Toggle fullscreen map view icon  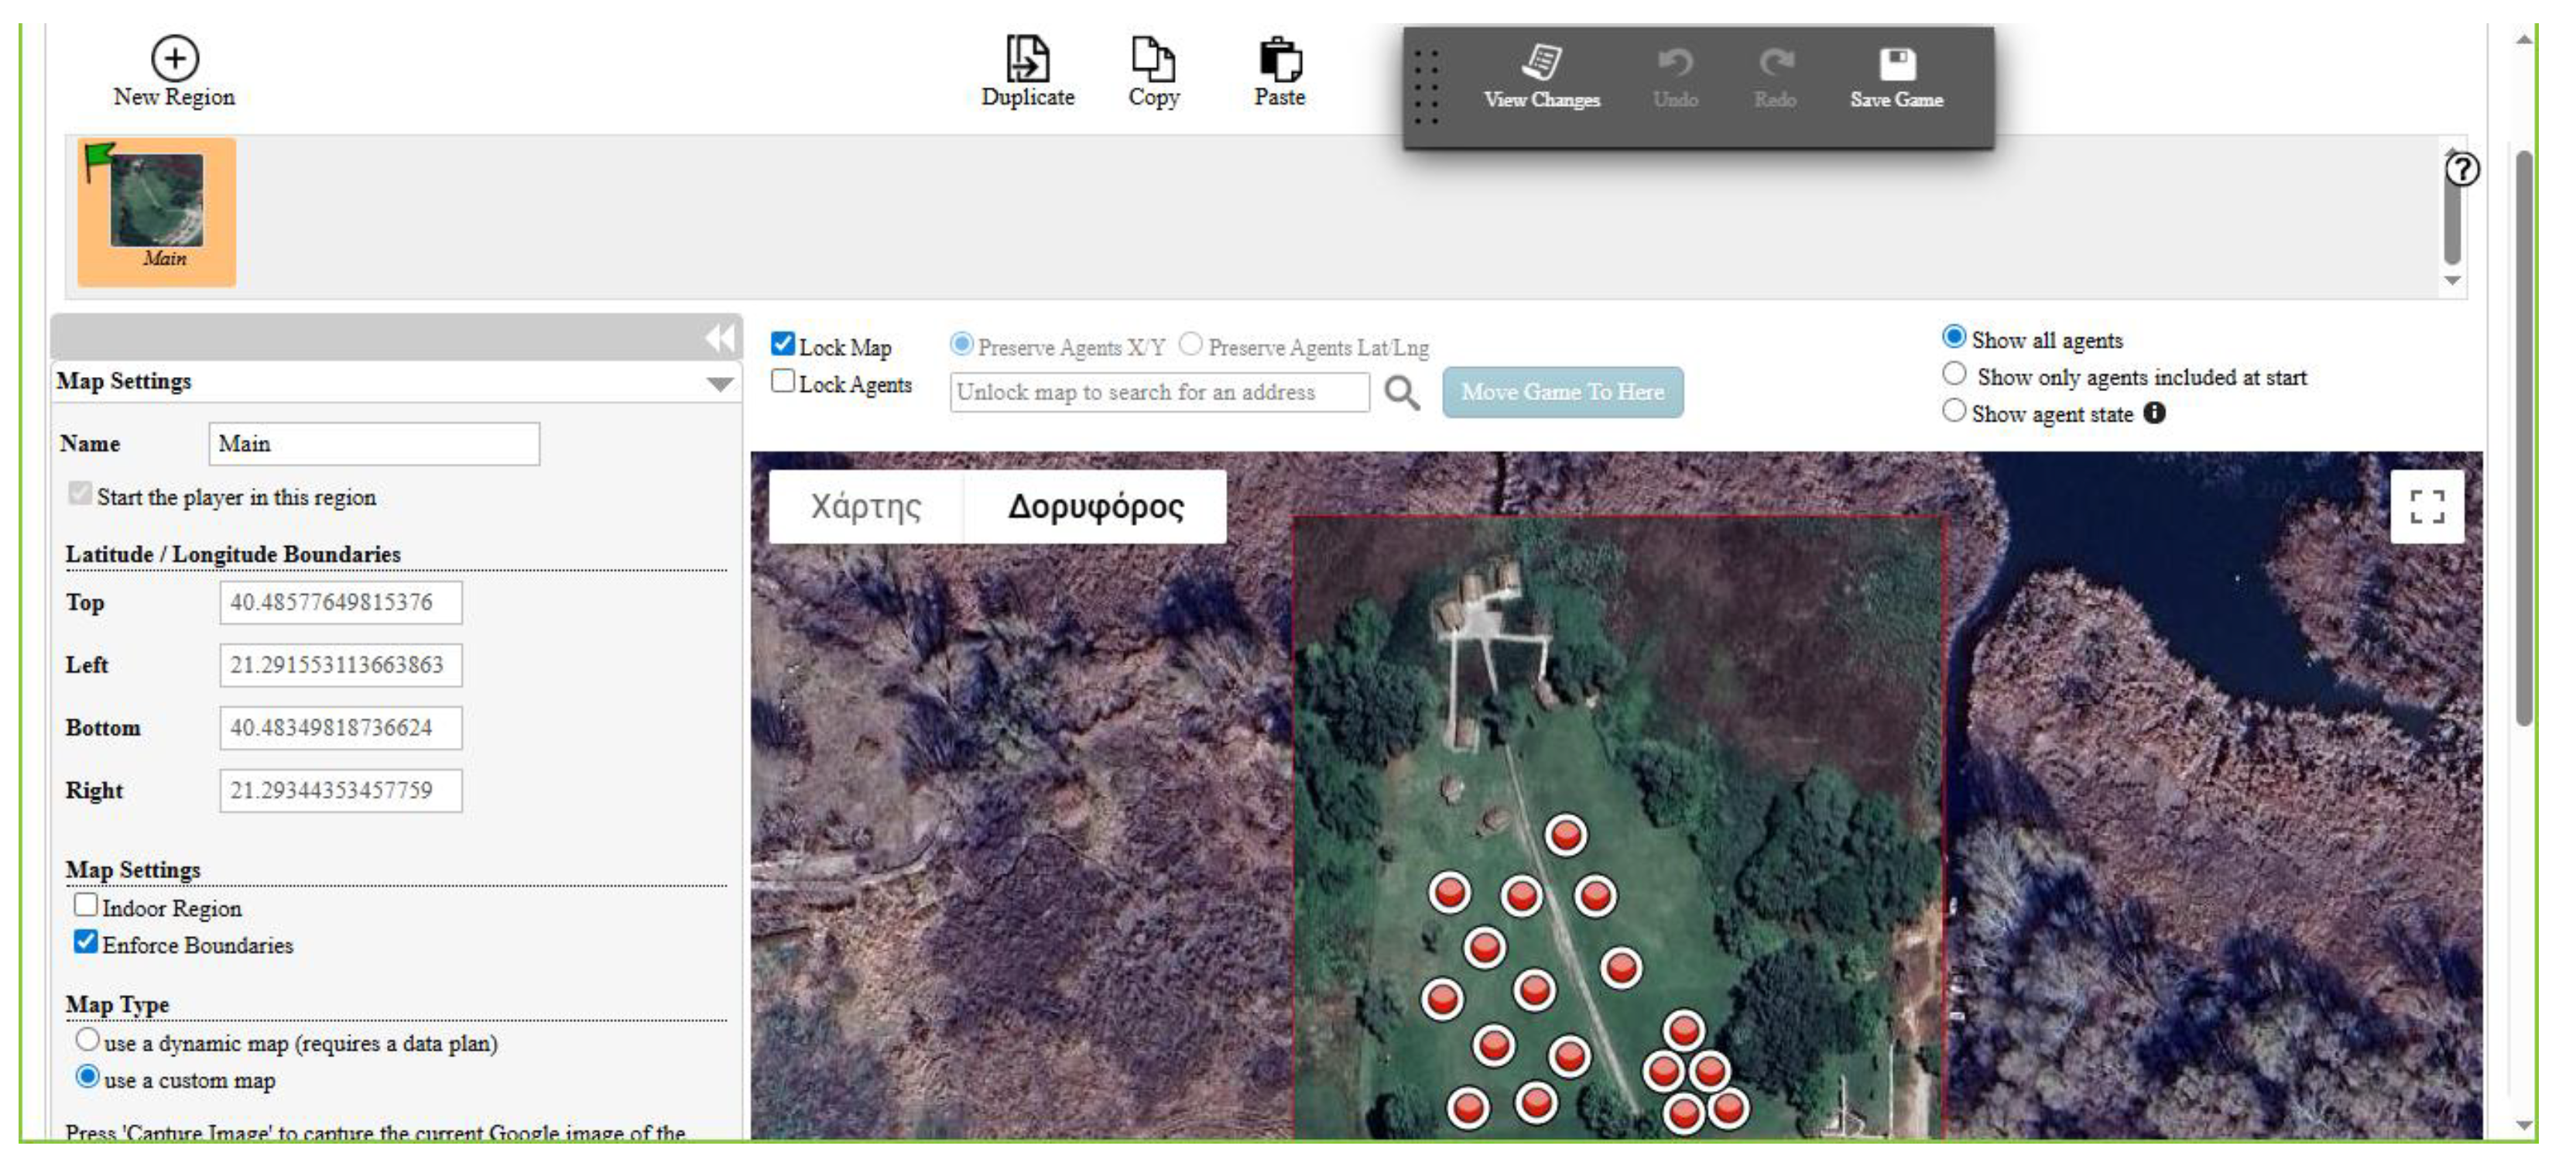pyautogui.click(x=2427, y=507)
